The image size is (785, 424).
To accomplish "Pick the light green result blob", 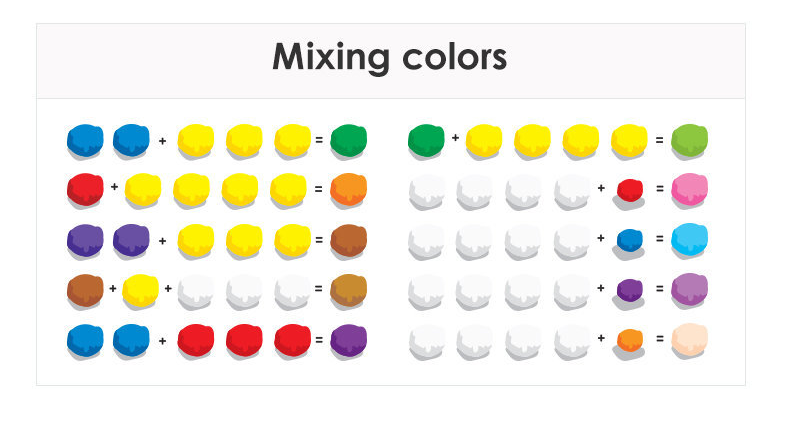I will [689, 139].
